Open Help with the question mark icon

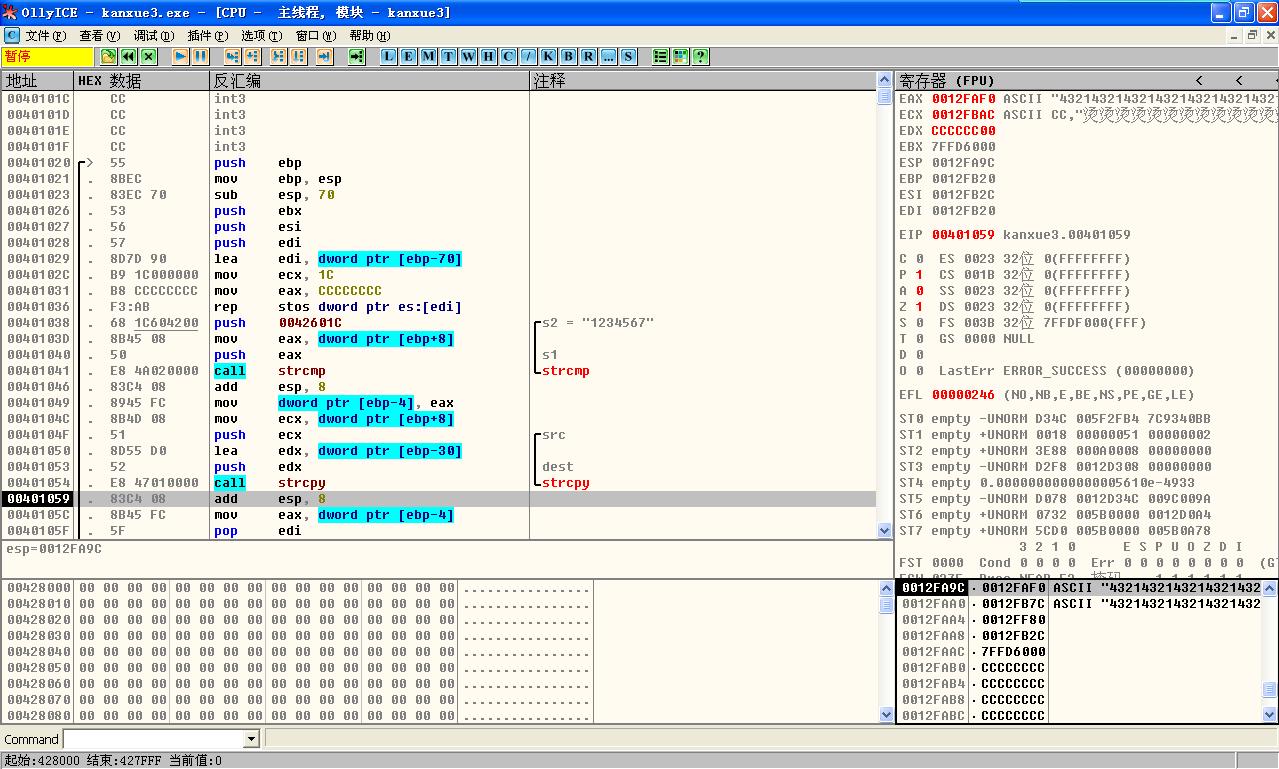pyautogui.click(x=700, y=57)
